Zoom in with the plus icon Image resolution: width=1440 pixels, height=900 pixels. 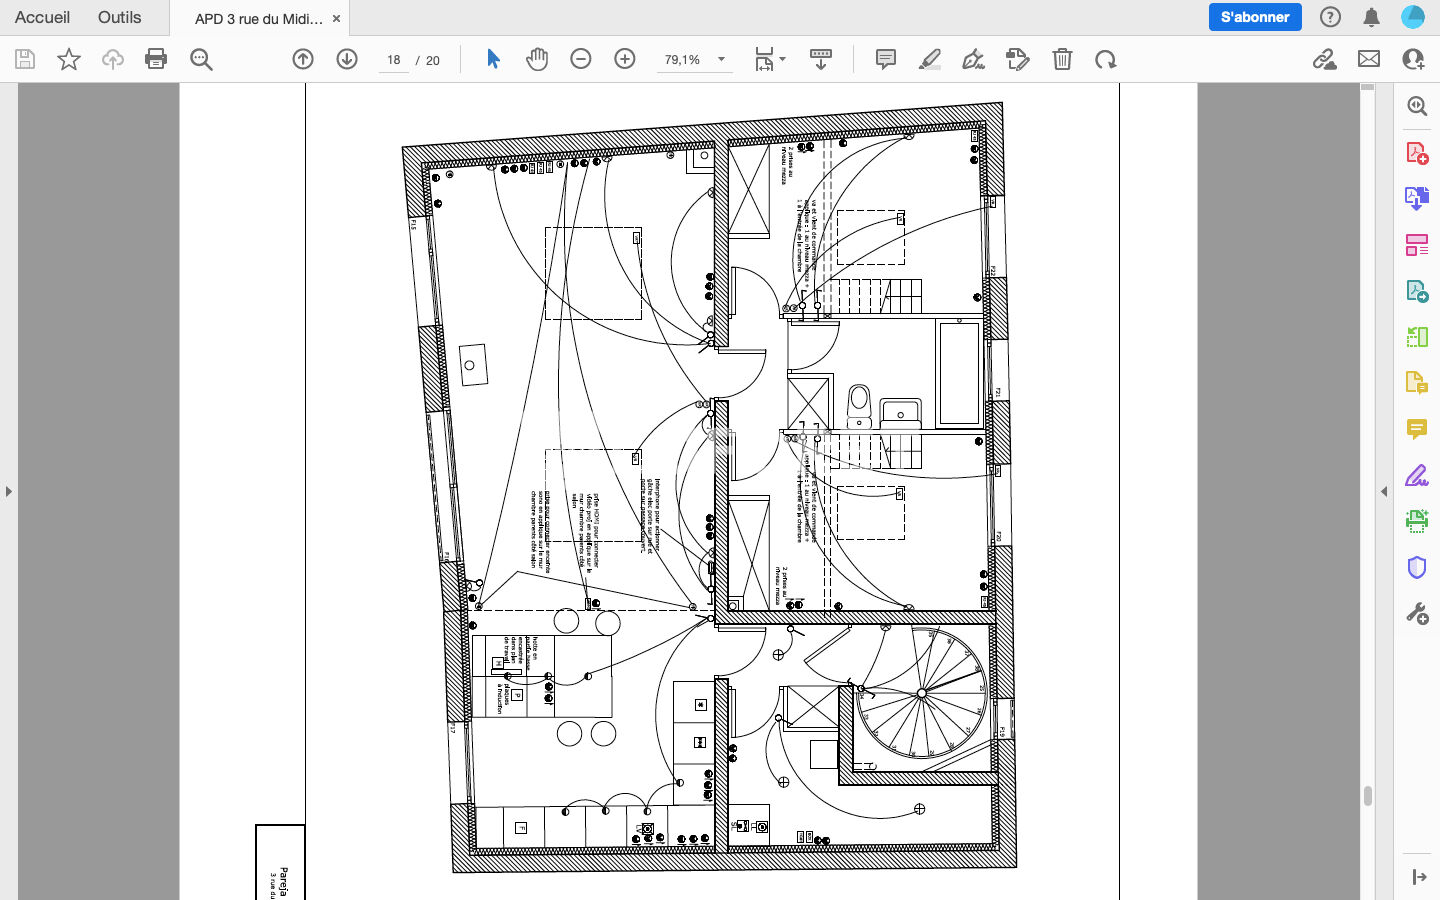click(625, 59)
